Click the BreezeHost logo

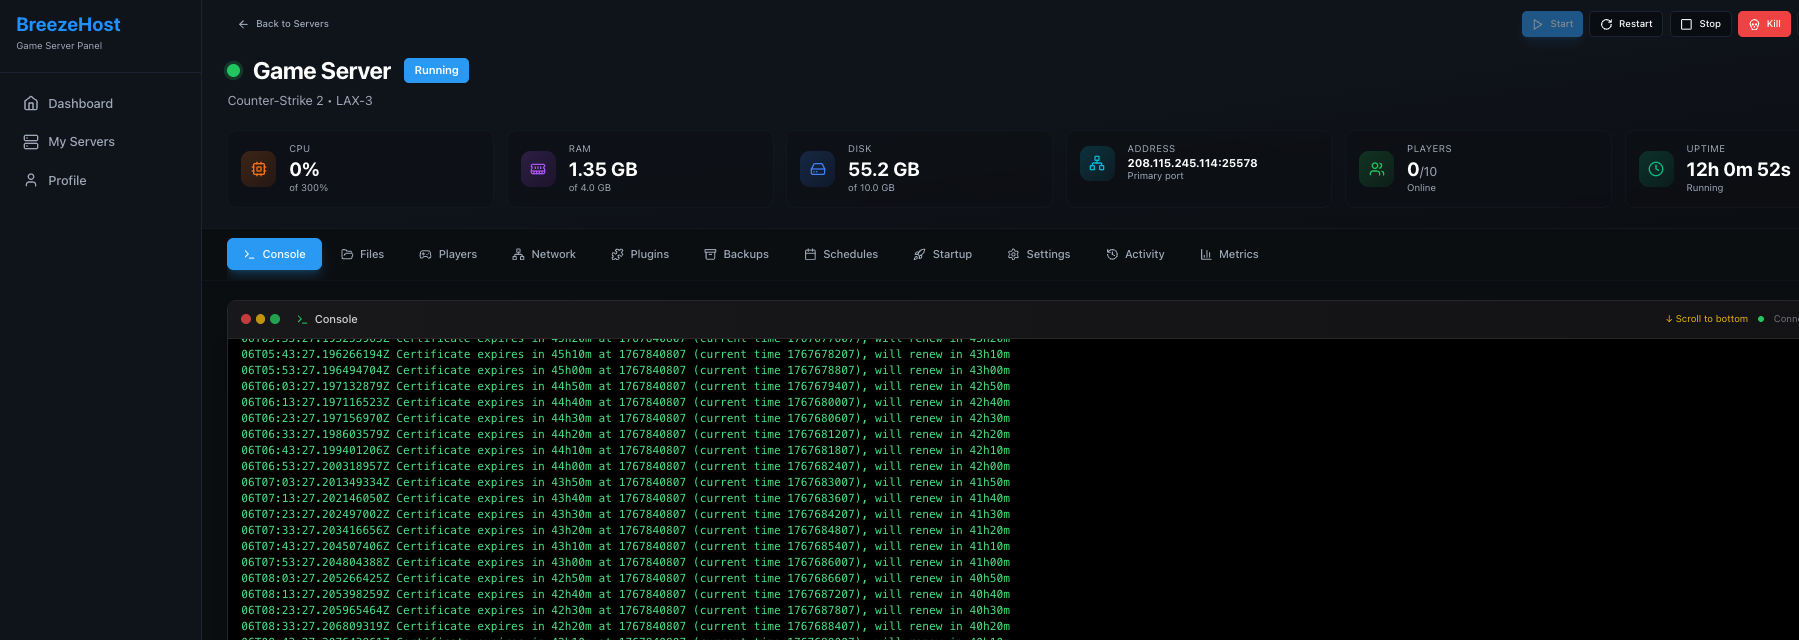point(68,25)
